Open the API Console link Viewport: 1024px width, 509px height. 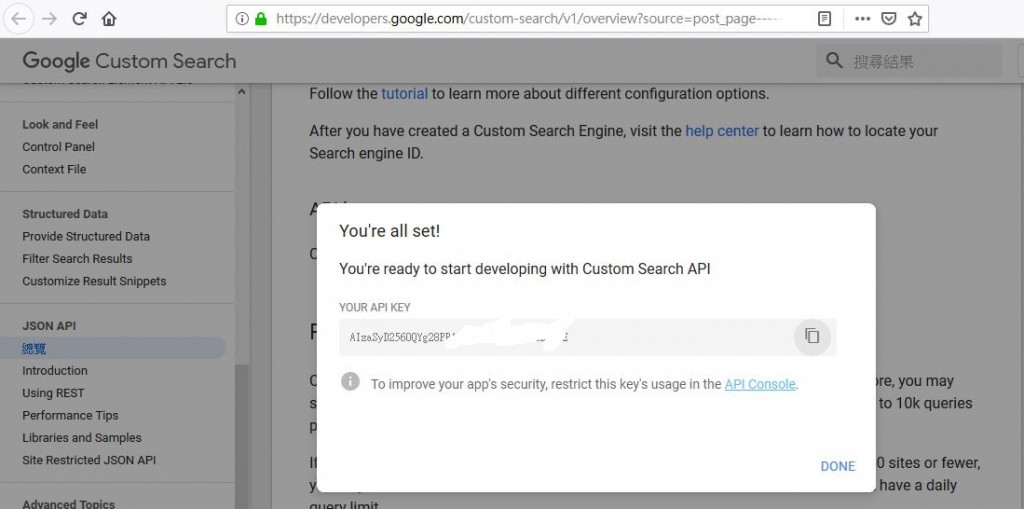tap(760, 384)
